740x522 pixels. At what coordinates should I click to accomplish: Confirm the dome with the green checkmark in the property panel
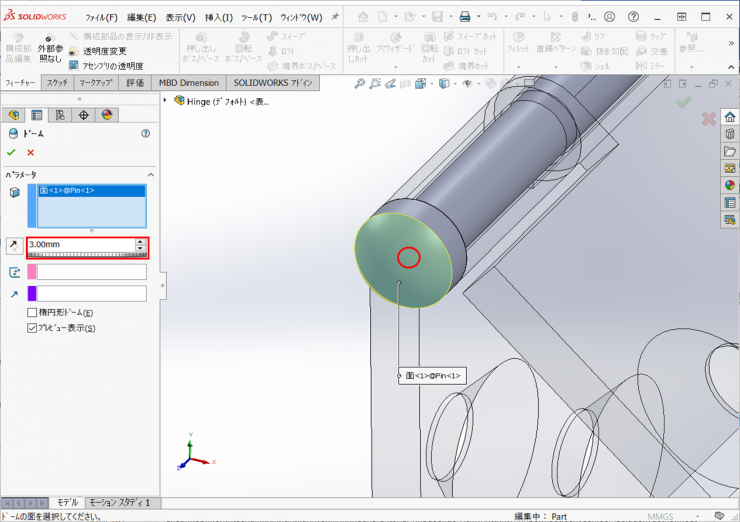click(11, 152)
